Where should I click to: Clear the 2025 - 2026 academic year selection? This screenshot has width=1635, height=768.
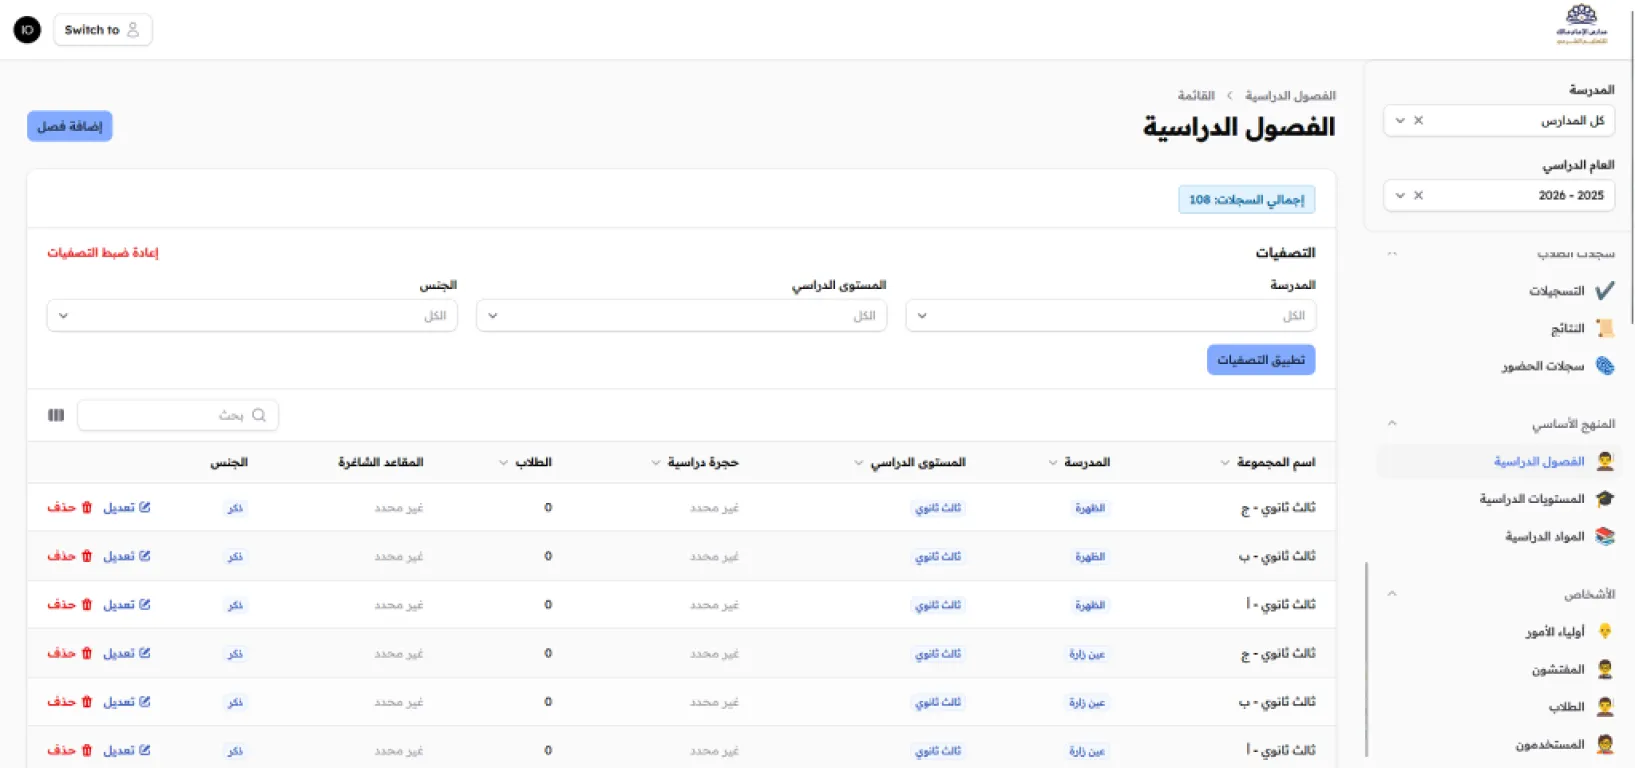tap(1418, 195)
